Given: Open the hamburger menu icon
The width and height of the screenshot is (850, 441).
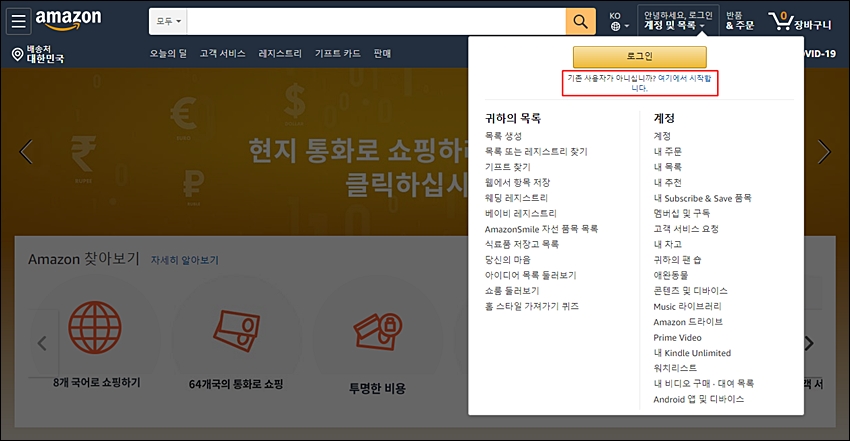Looking at the screenshot, I should tap(18, 21).
